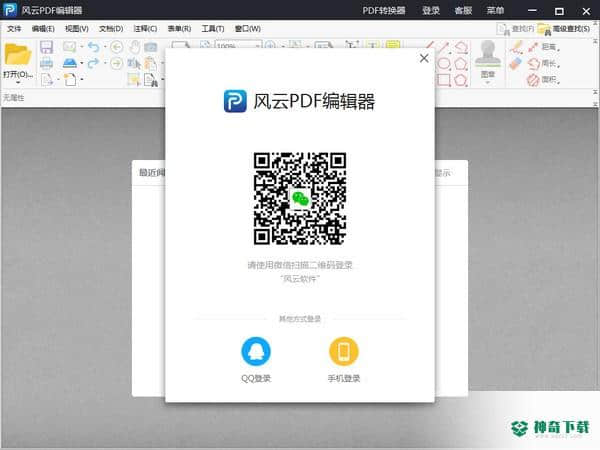Image resolution: width=600 pixels, height=450 pixels.
Task: Select the text selection cursor tool
Action: point(134,63)
